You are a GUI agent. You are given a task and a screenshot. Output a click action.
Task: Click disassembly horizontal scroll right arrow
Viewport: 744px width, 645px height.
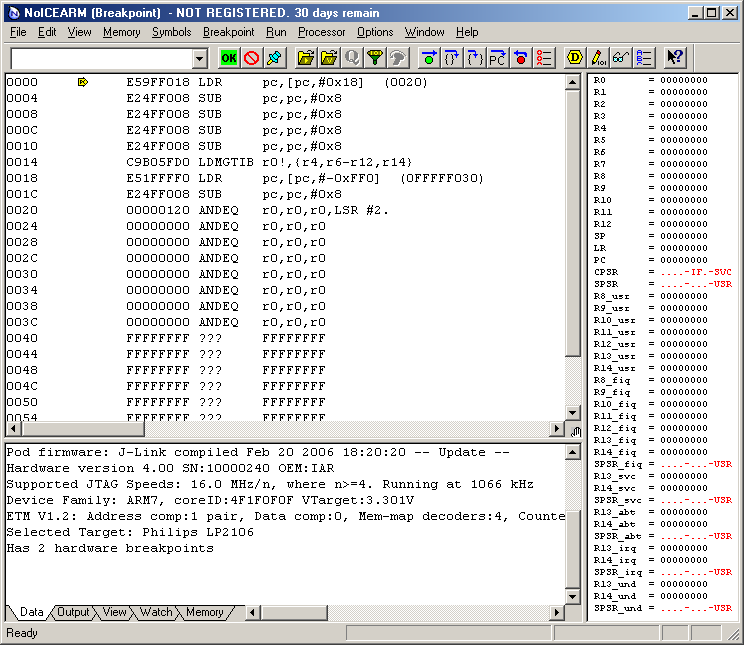click(x=557, y=429)
